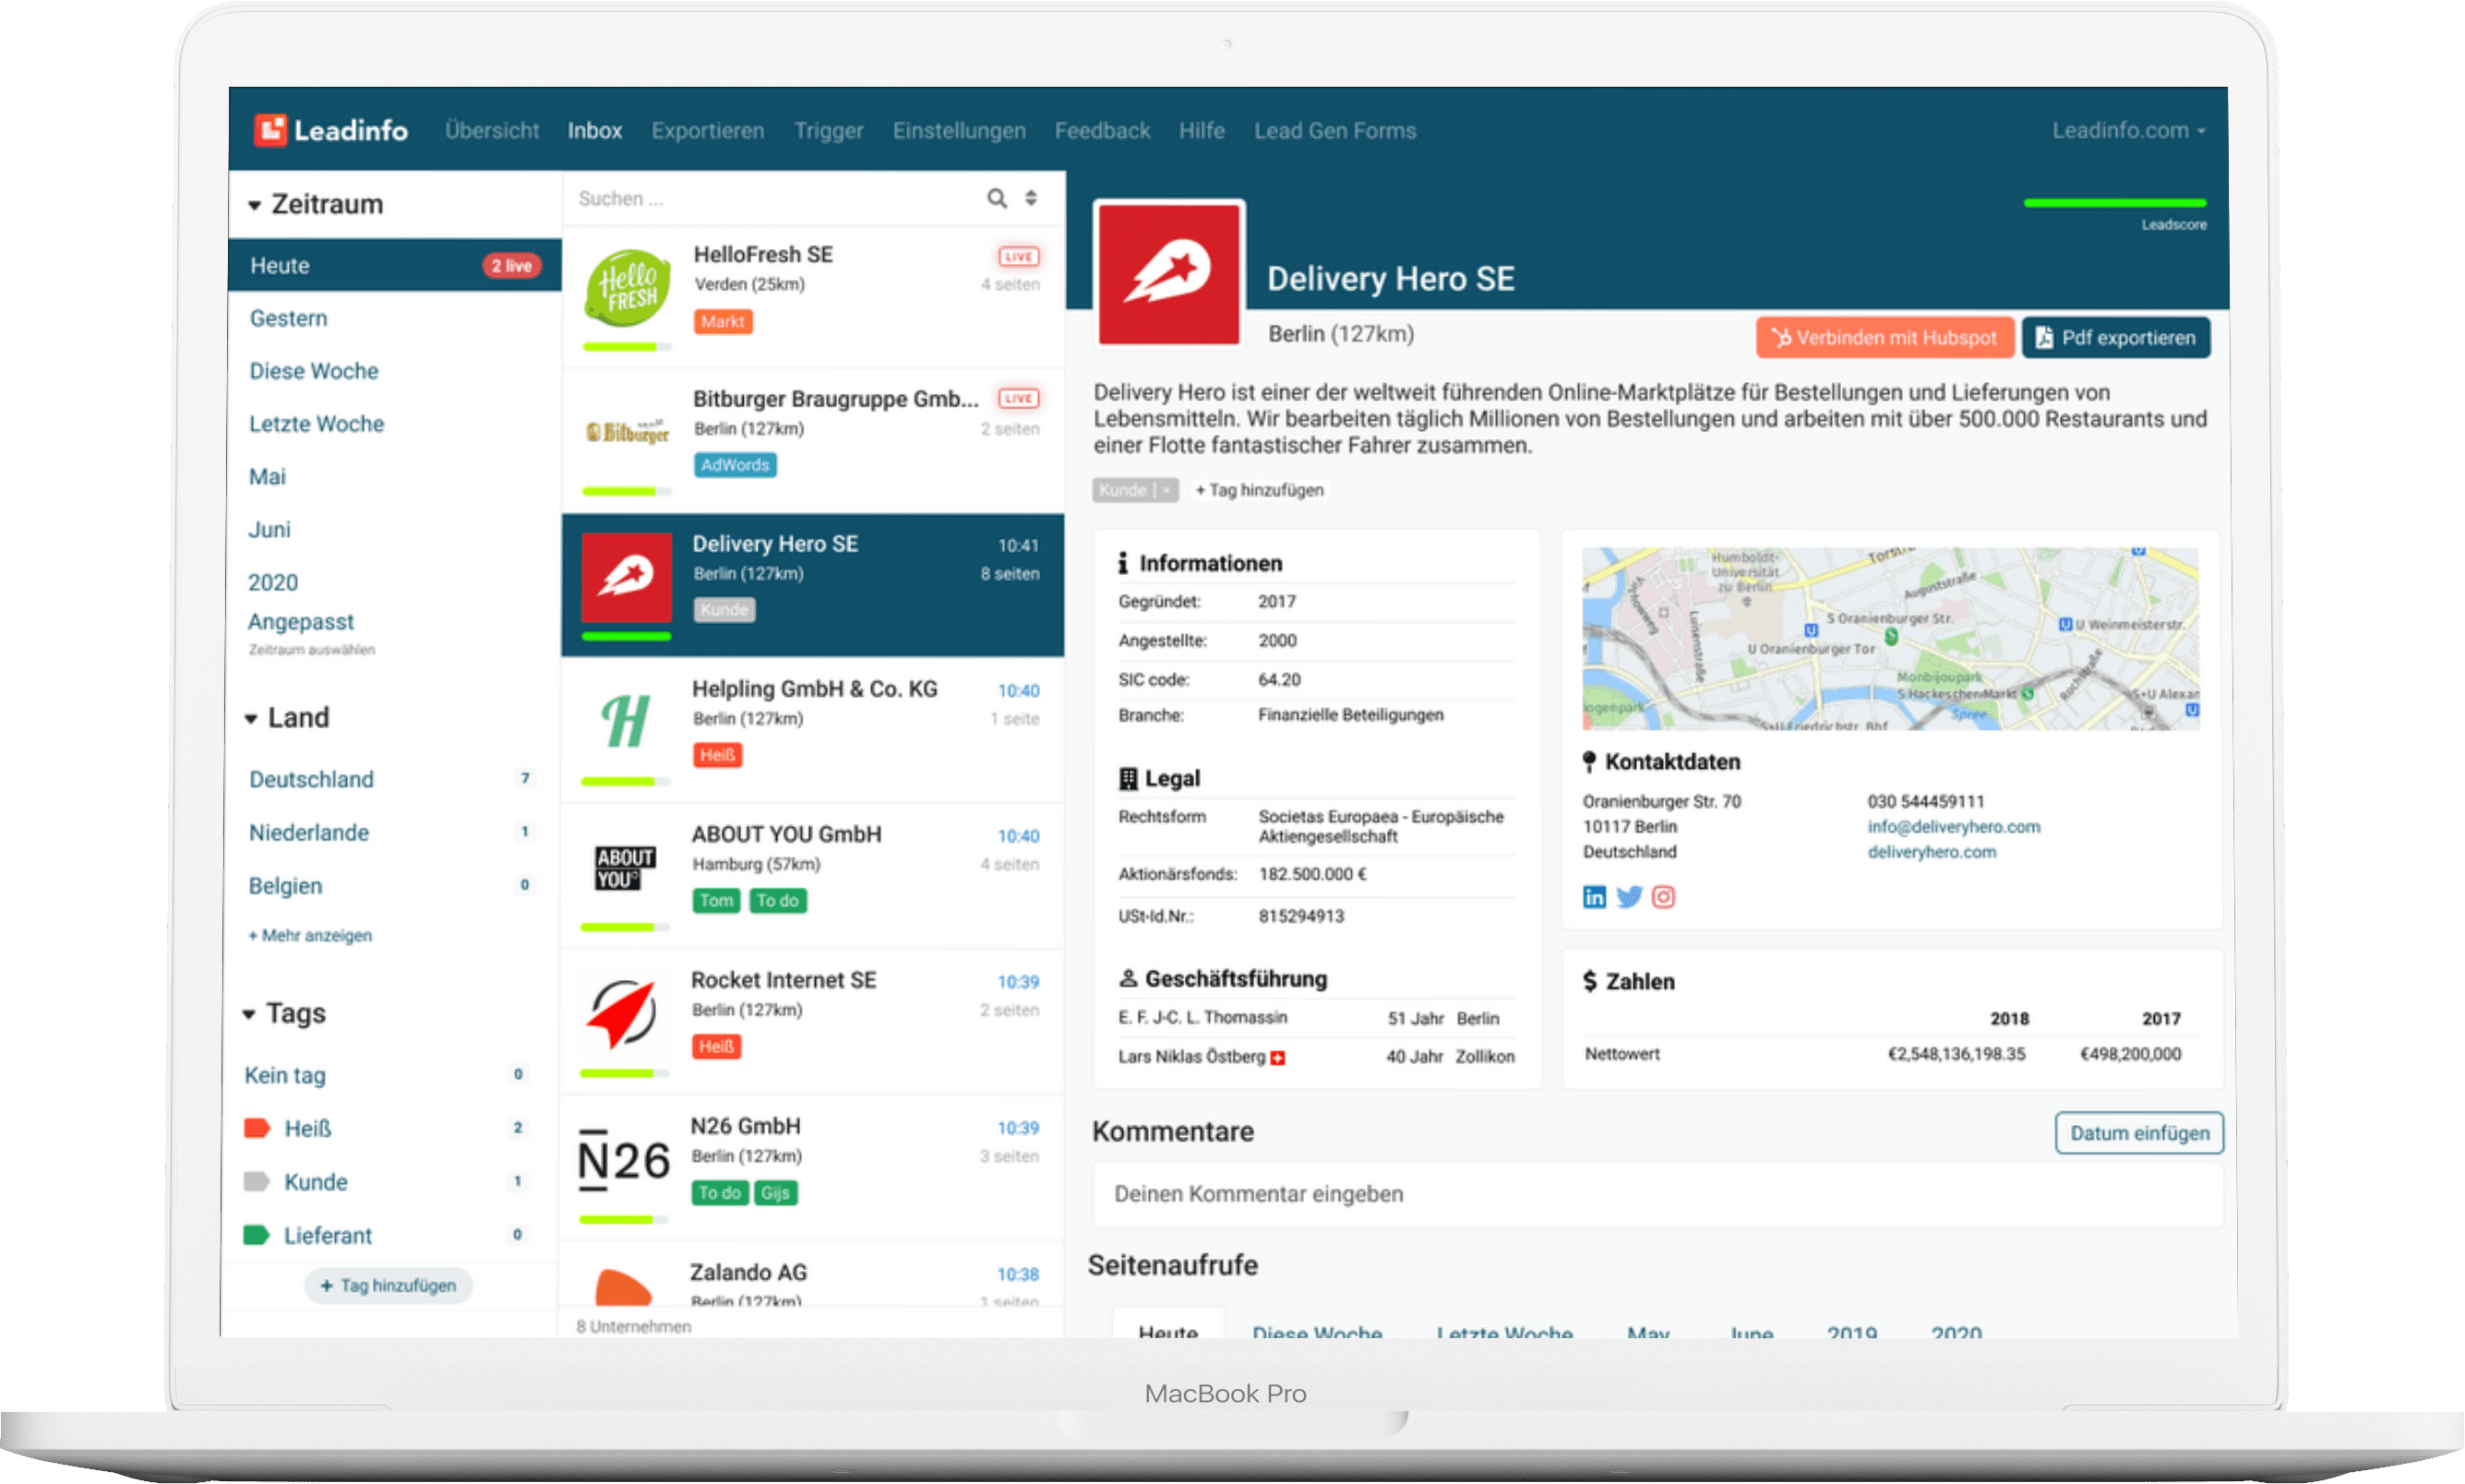
Task: Select the Heute time period
Action: click(395, 265)
